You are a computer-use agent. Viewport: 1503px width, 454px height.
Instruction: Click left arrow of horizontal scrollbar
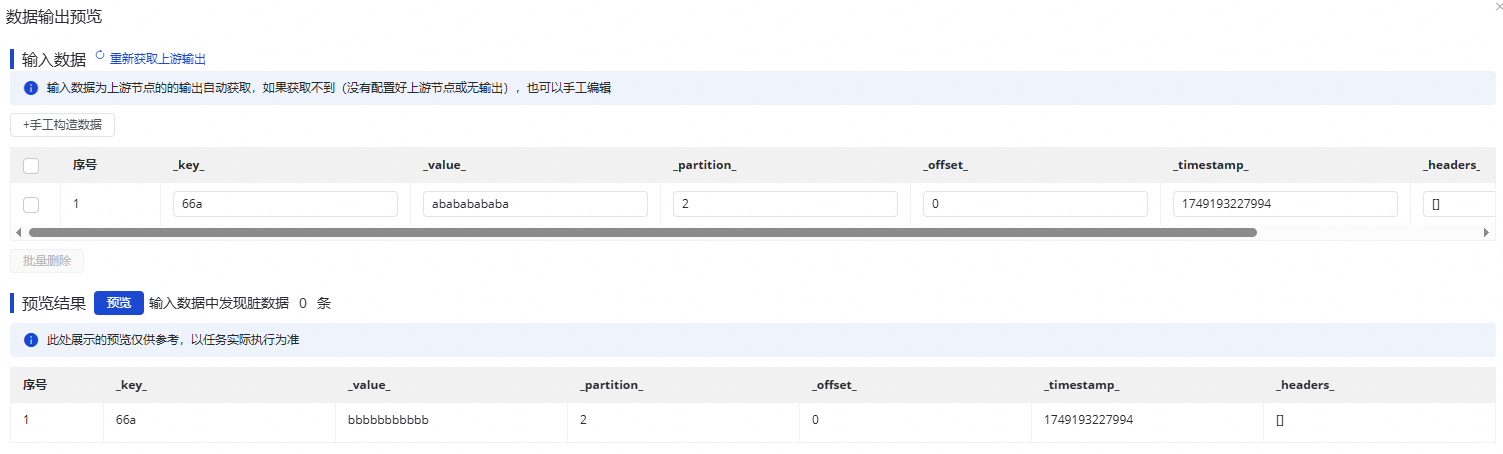pyautogui.click(x=17, y=232)
